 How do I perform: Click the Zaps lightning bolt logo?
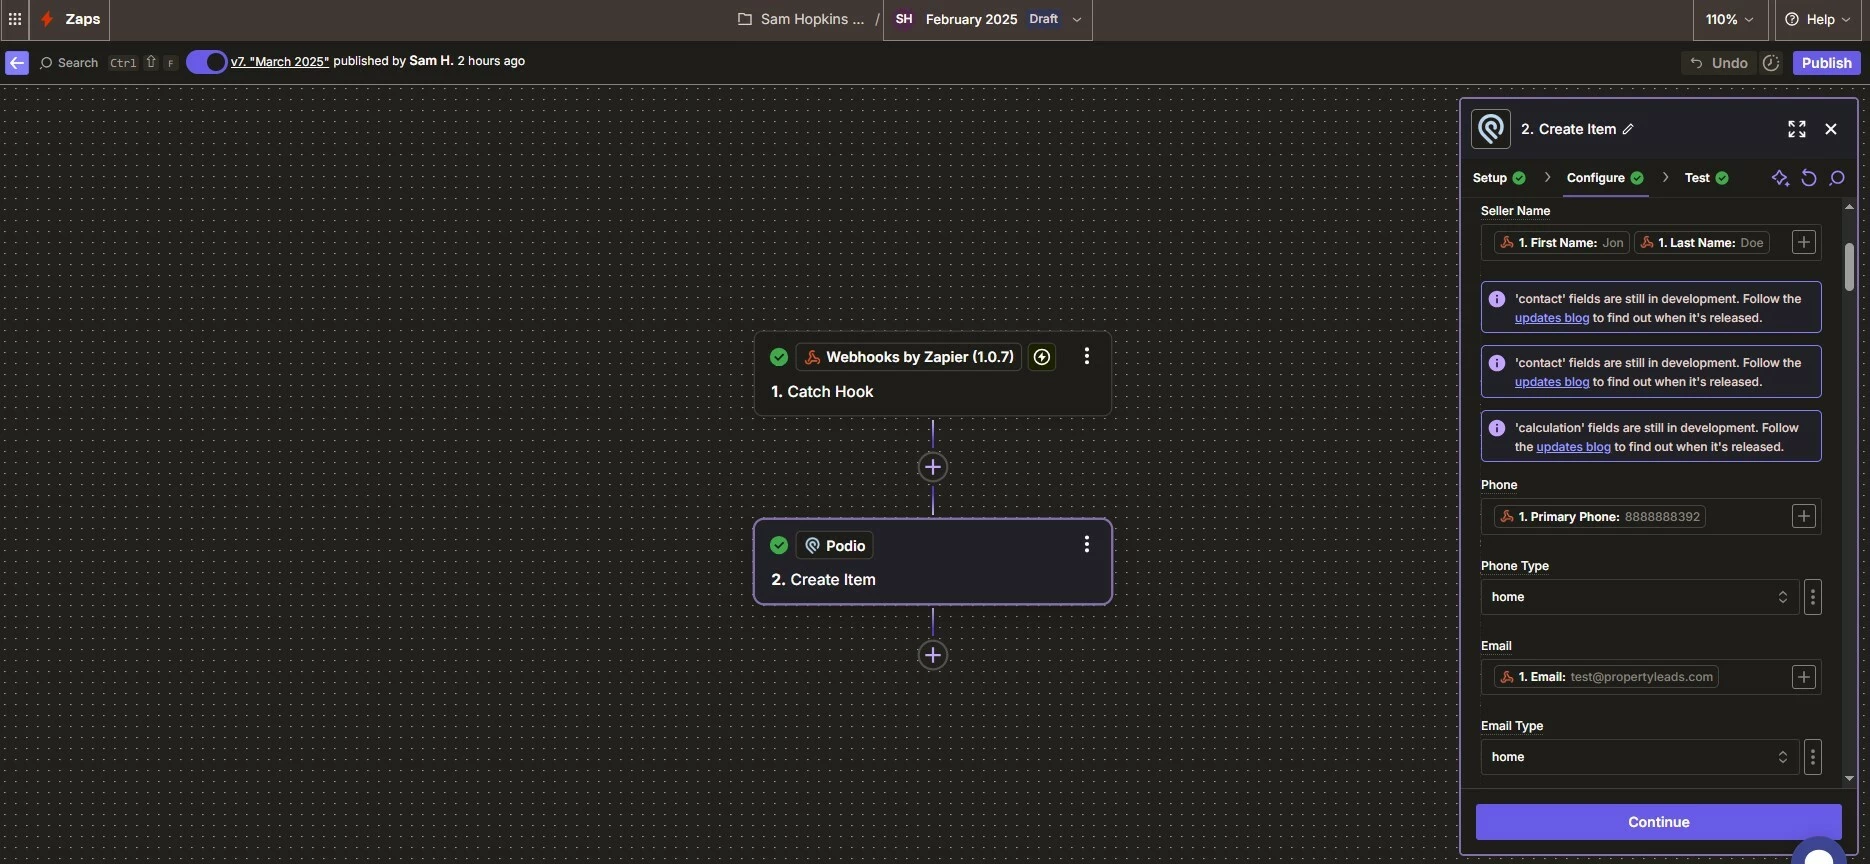click(x=47, y=19)
